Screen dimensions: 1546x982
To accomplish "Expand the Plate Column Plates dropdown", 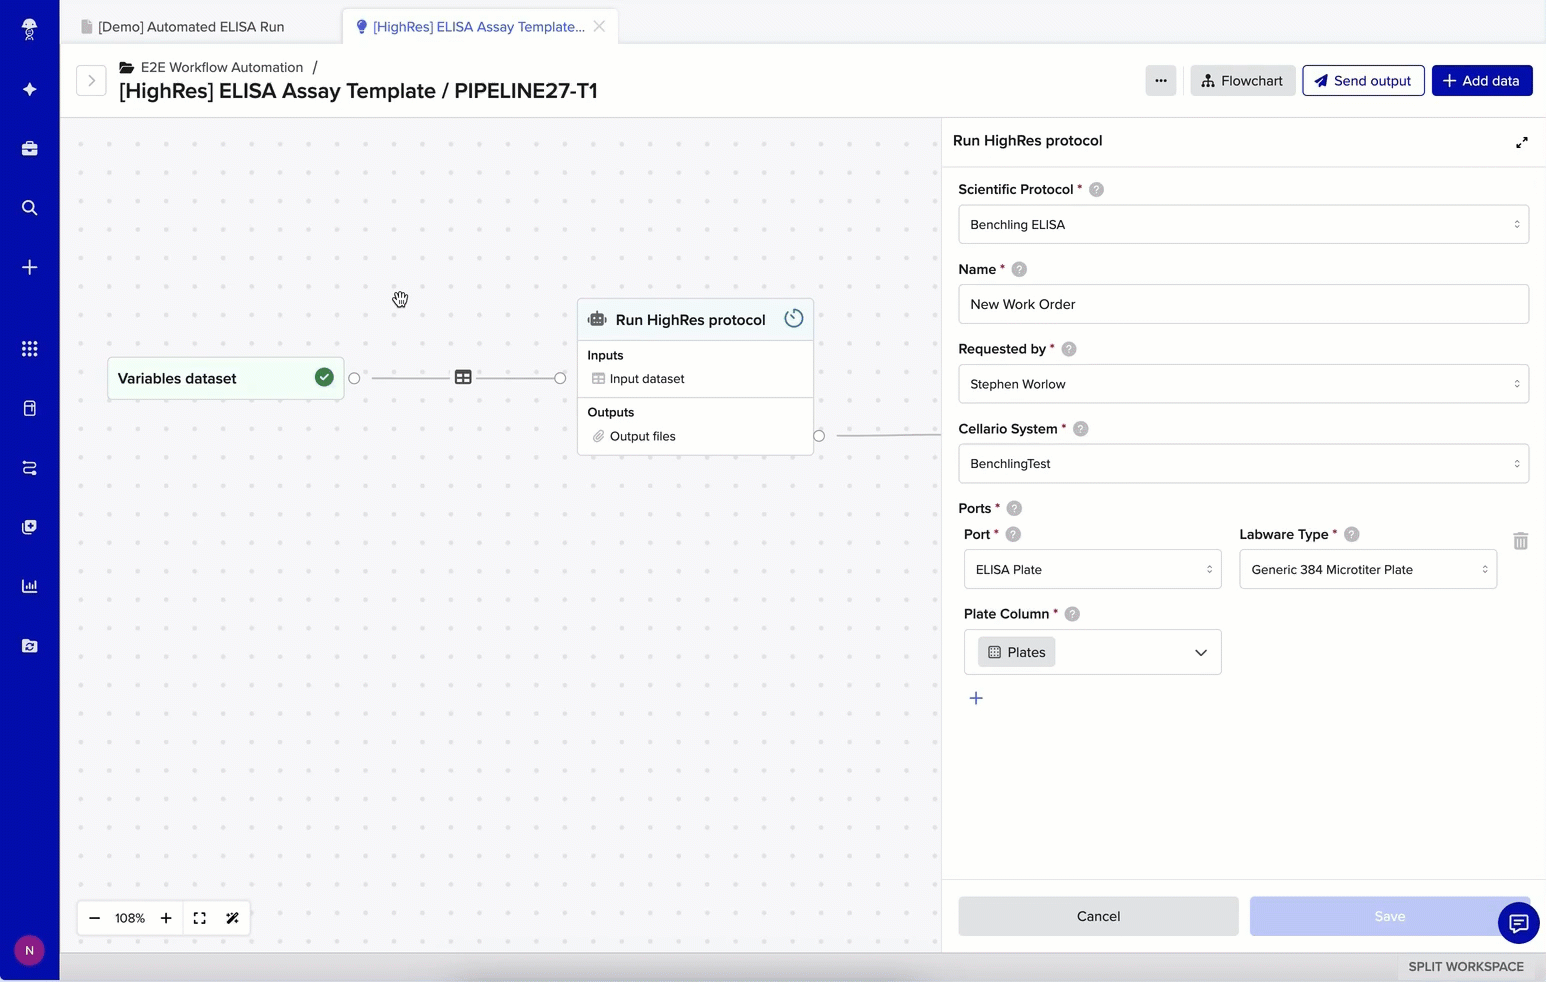I will [x=1200, y=652].
